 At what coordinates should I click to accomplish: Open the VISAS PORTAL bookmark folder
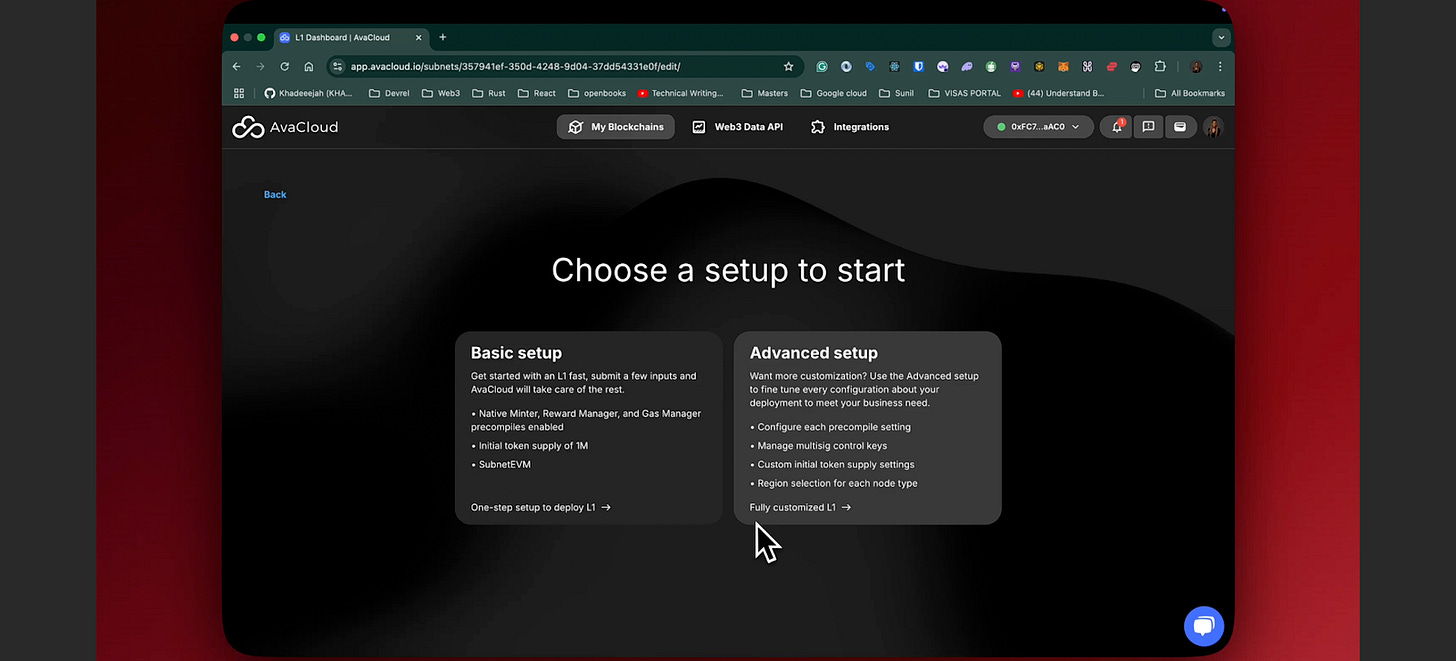point(964,93)
